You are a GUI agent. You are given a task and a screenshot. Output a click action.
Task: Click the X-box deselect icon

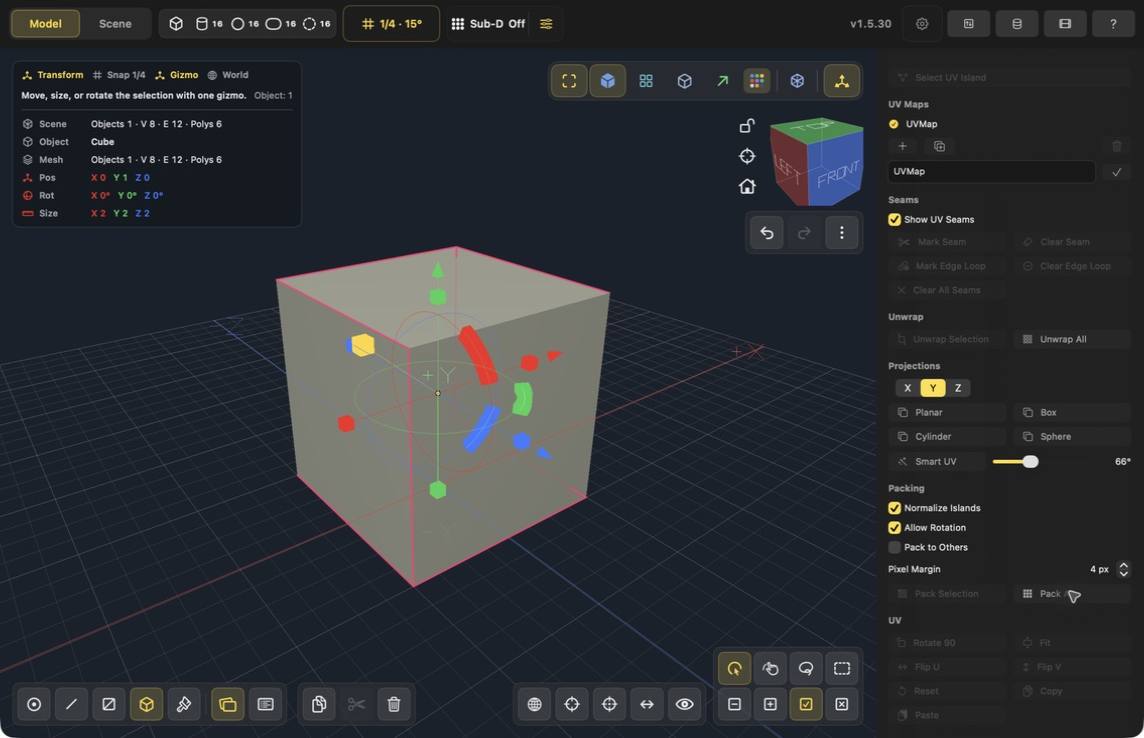pos(842,704)
